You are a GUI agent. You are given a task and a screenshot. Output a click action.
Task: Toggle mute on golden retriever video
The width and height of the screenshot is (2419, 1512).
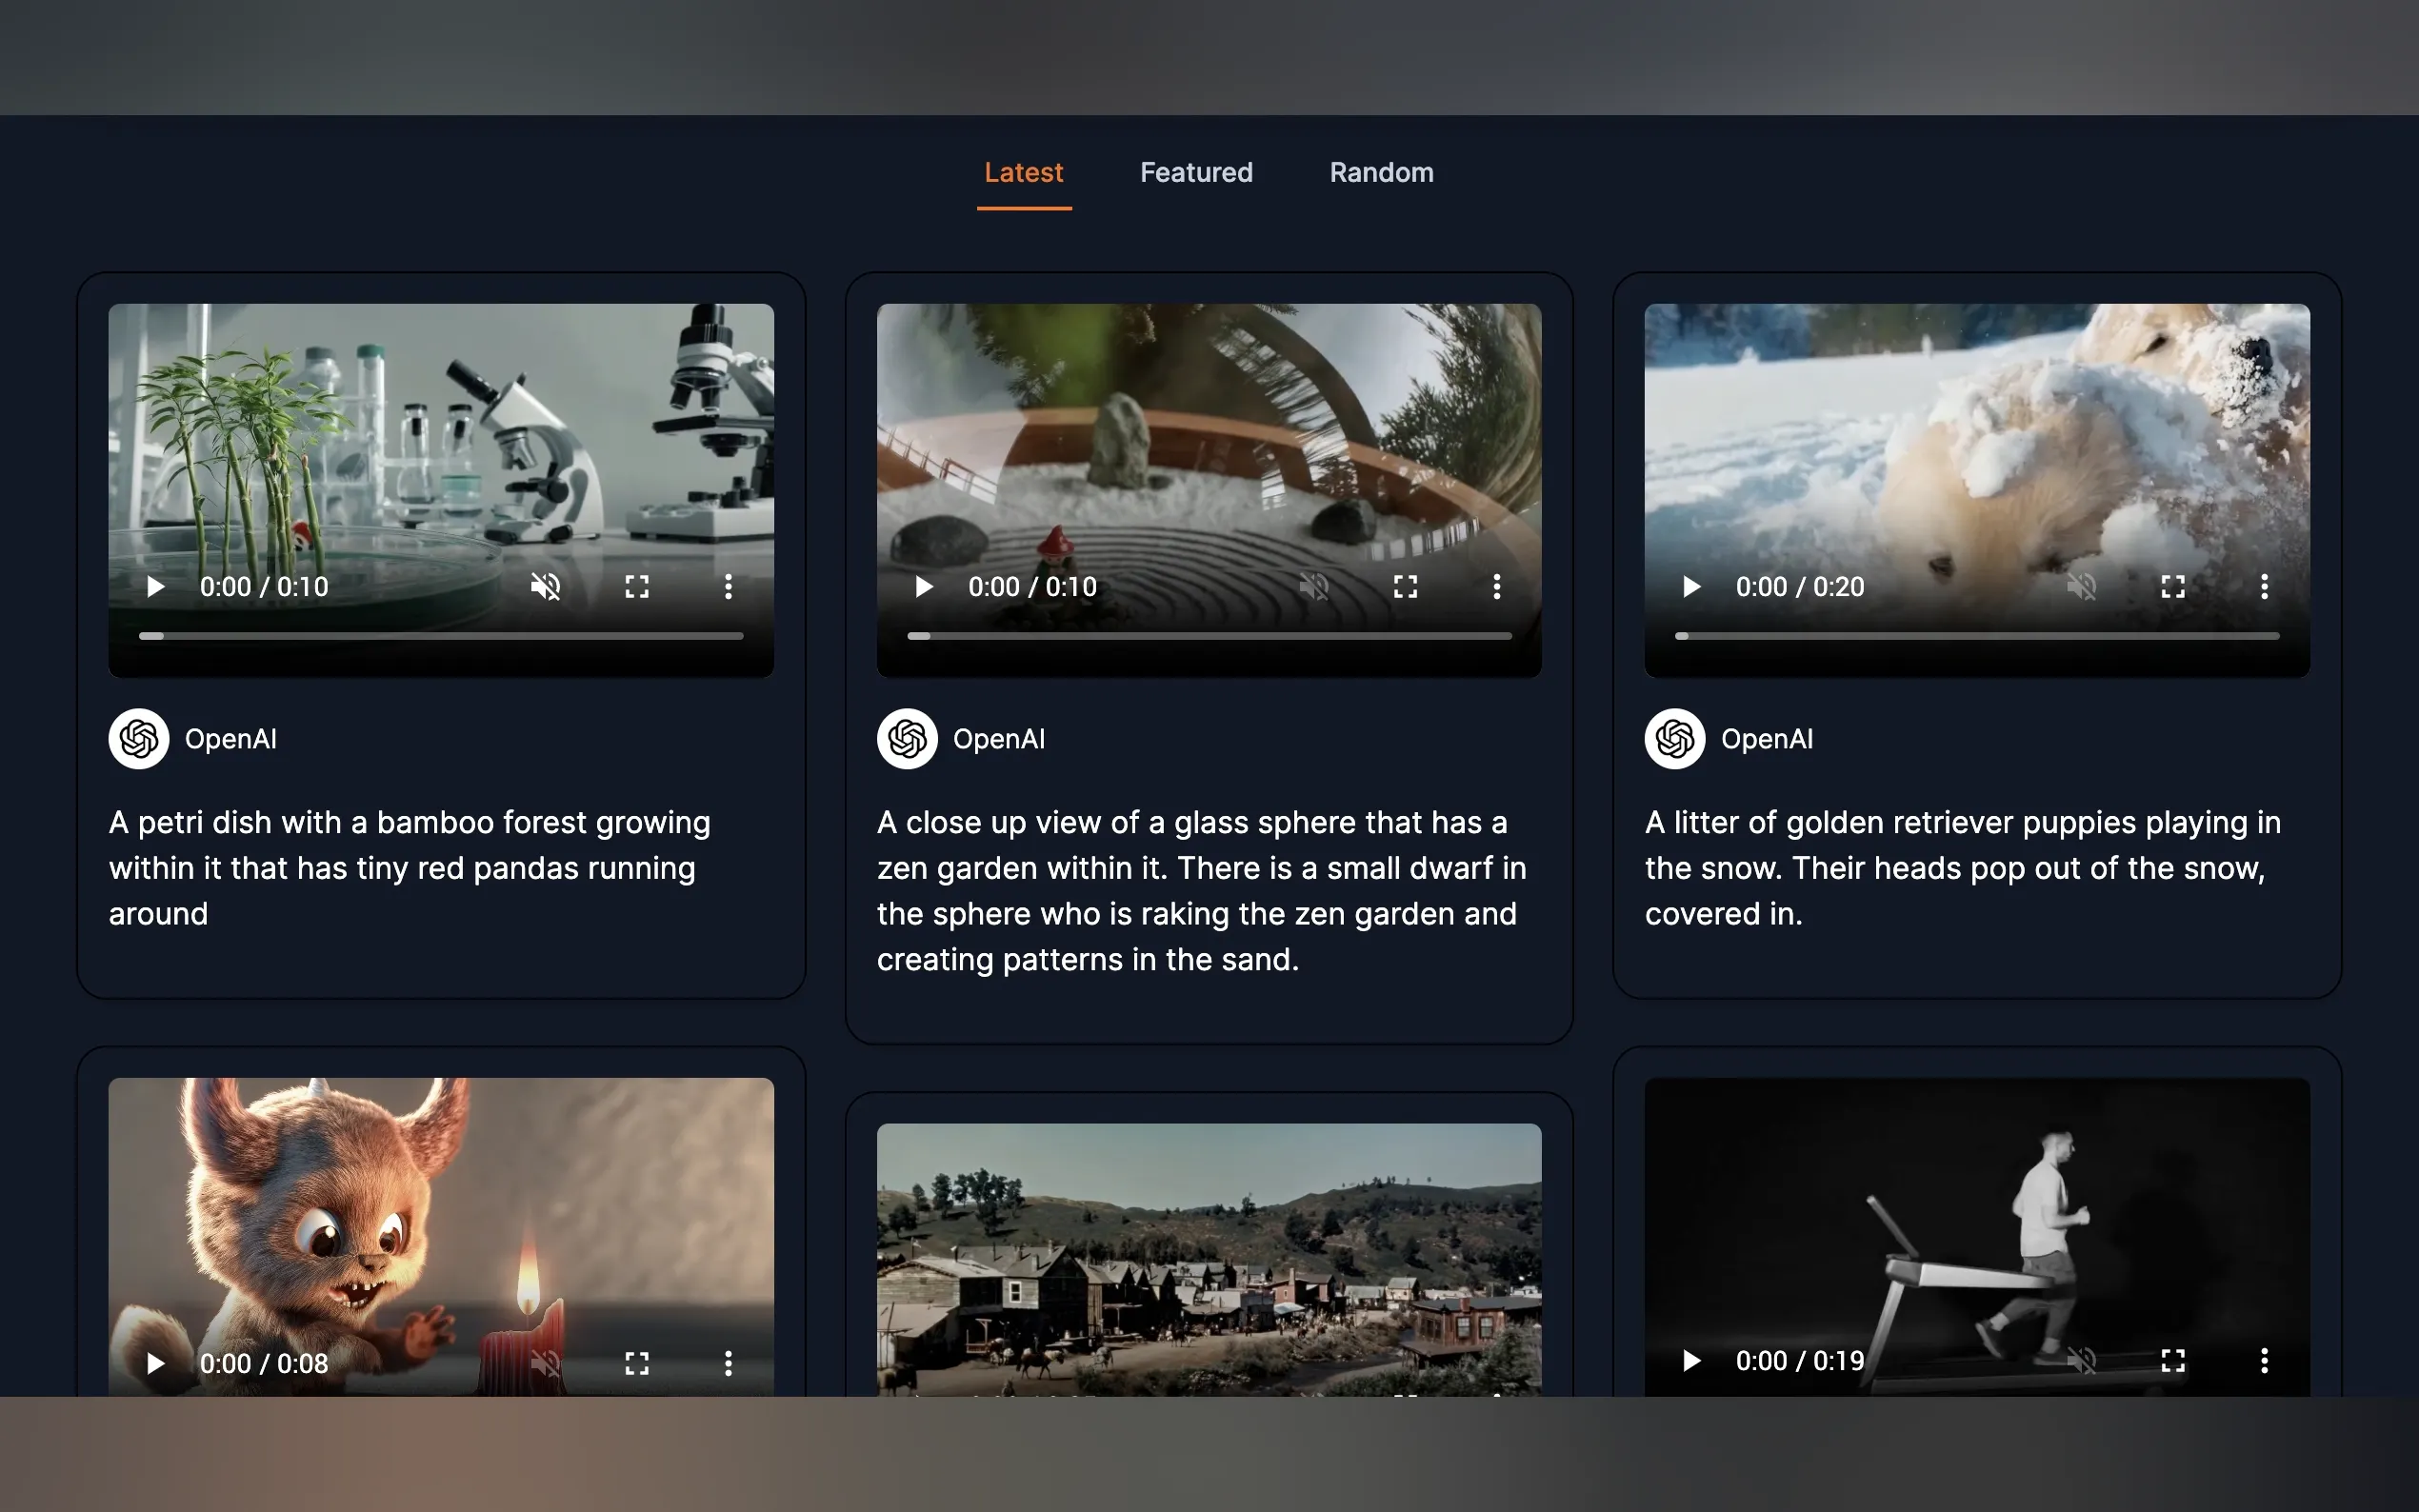2081,587
